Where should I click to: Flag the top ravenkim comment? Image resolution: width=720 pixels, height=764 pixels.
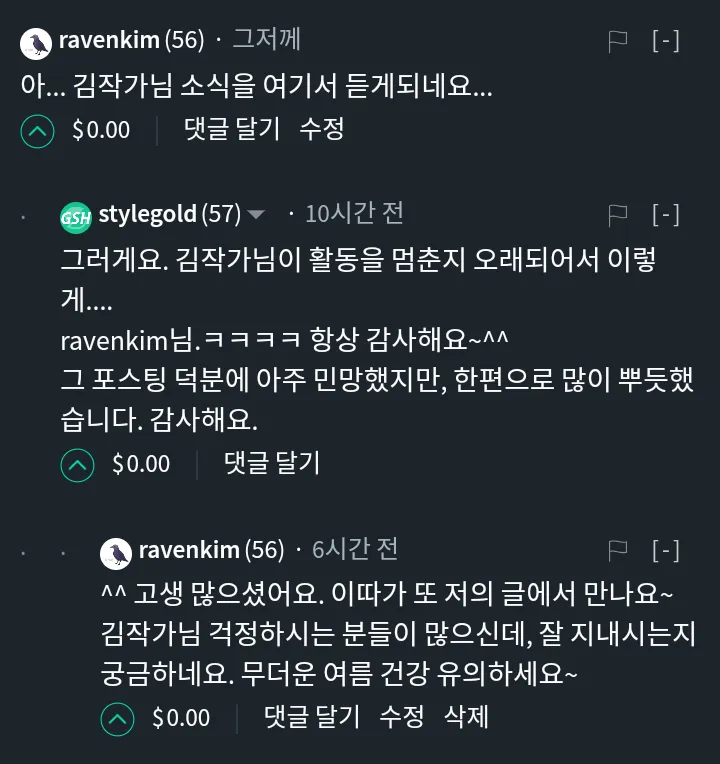click(618, 41)
